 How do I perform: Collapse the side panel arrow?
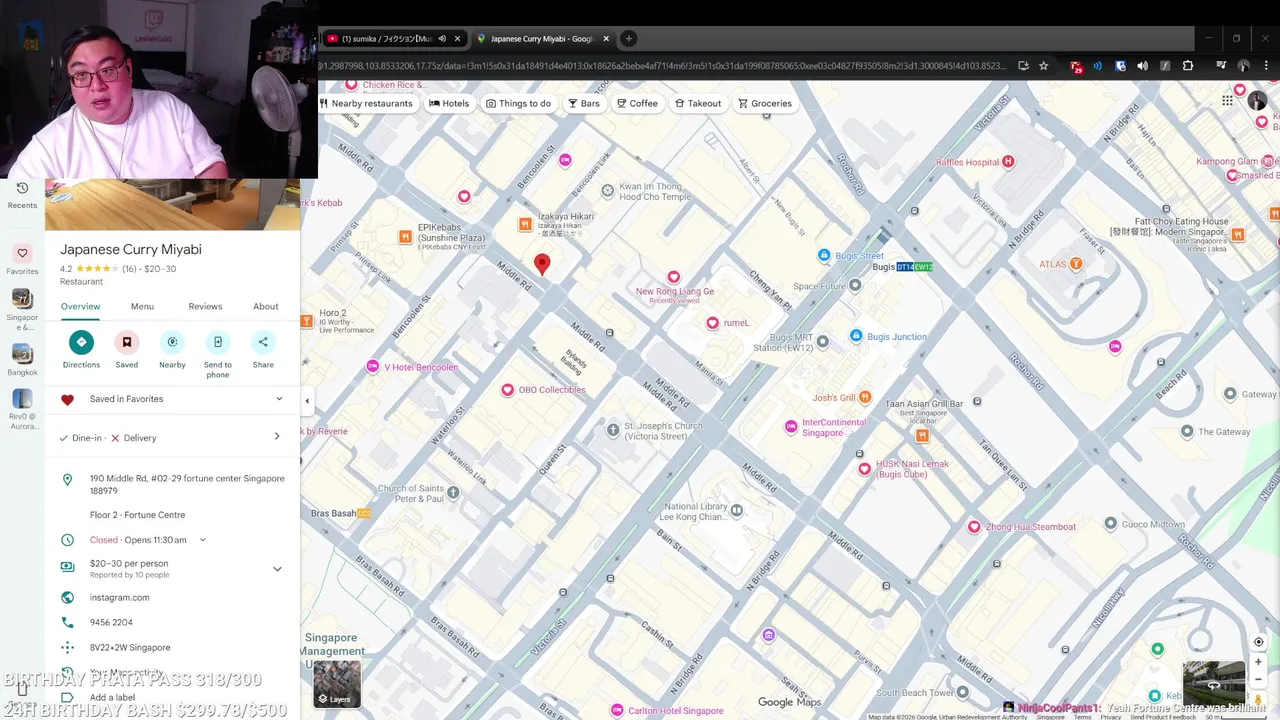point(307,401)
